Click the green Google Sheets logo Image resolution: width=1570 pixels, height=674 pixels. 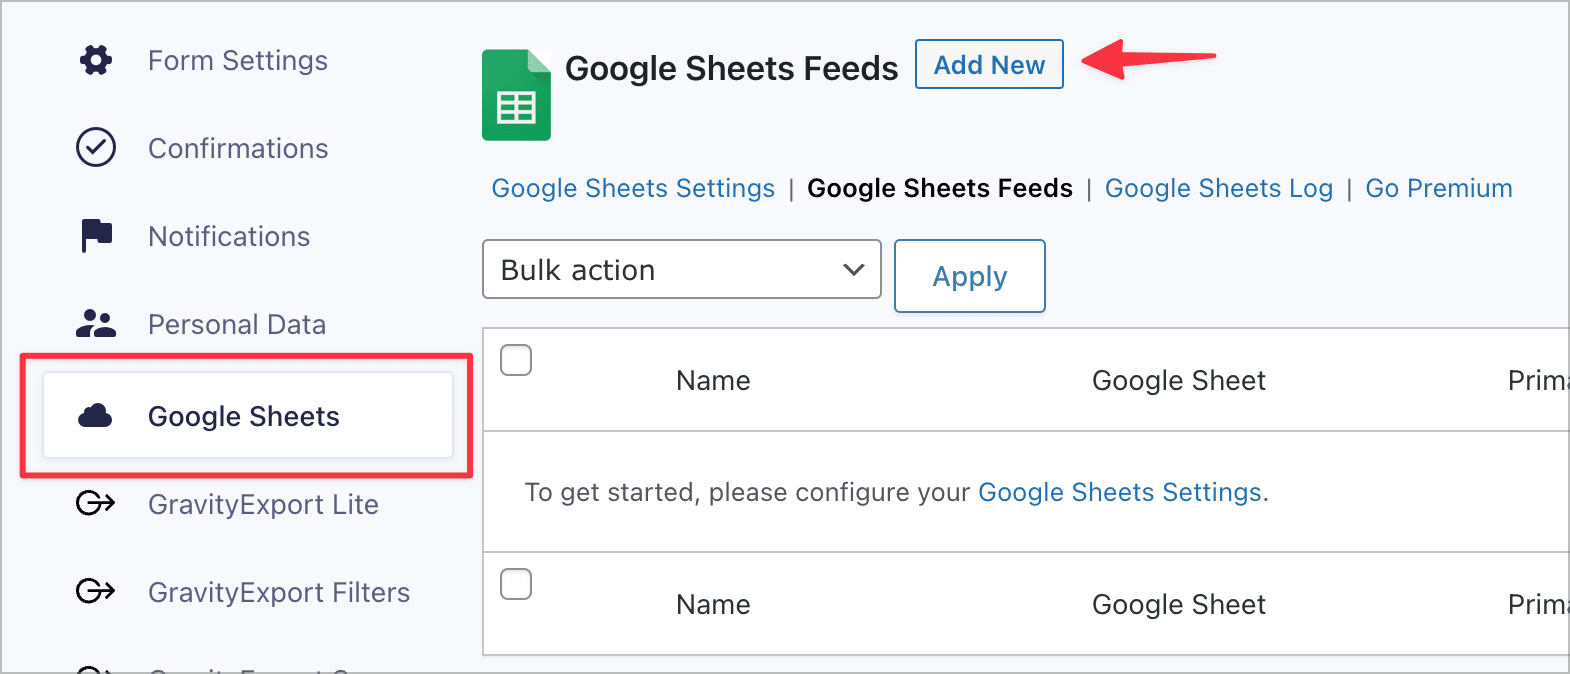516,94
